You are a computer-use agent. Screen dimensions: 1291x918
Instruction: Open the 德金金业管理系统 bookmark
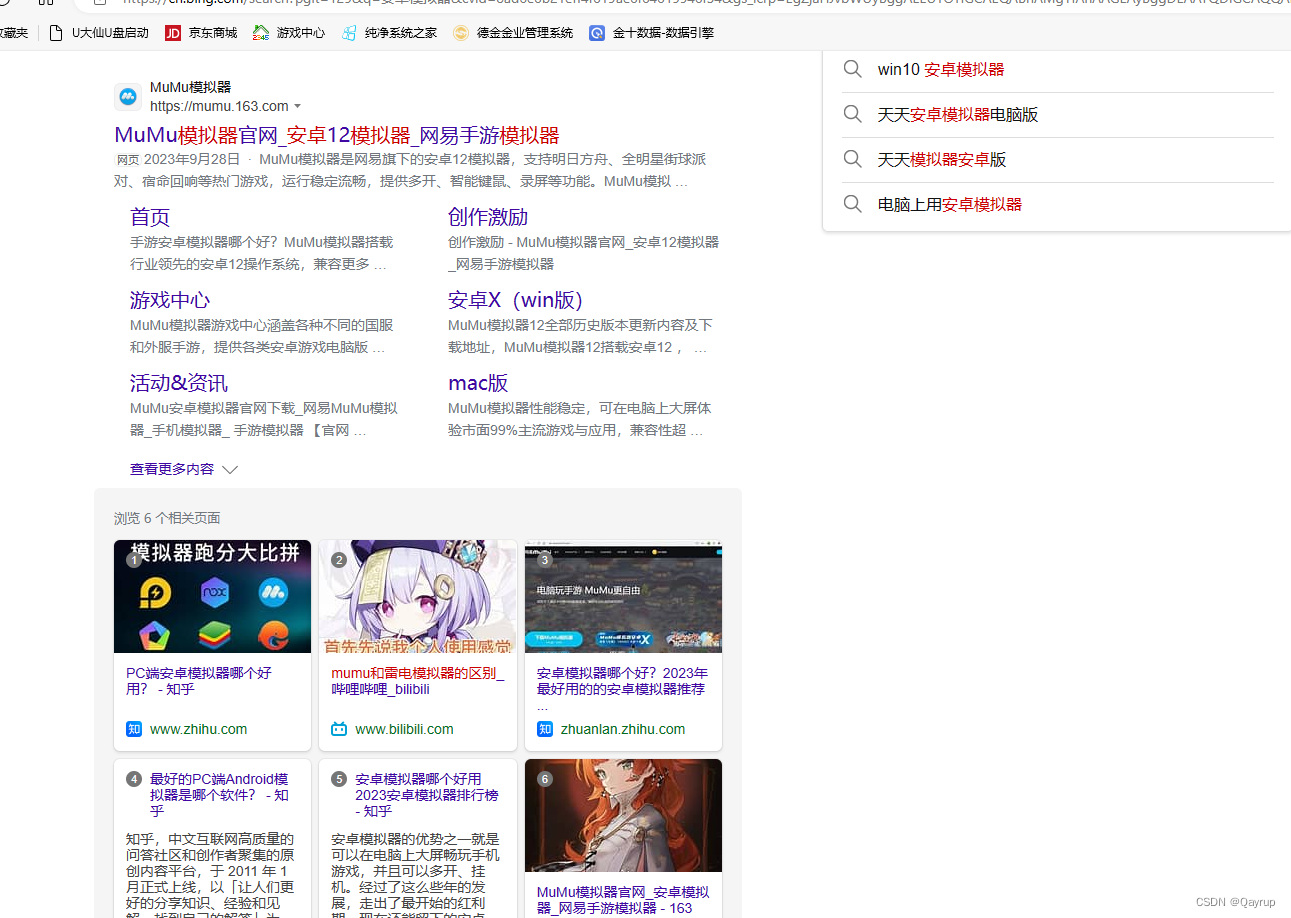[513, 33]
